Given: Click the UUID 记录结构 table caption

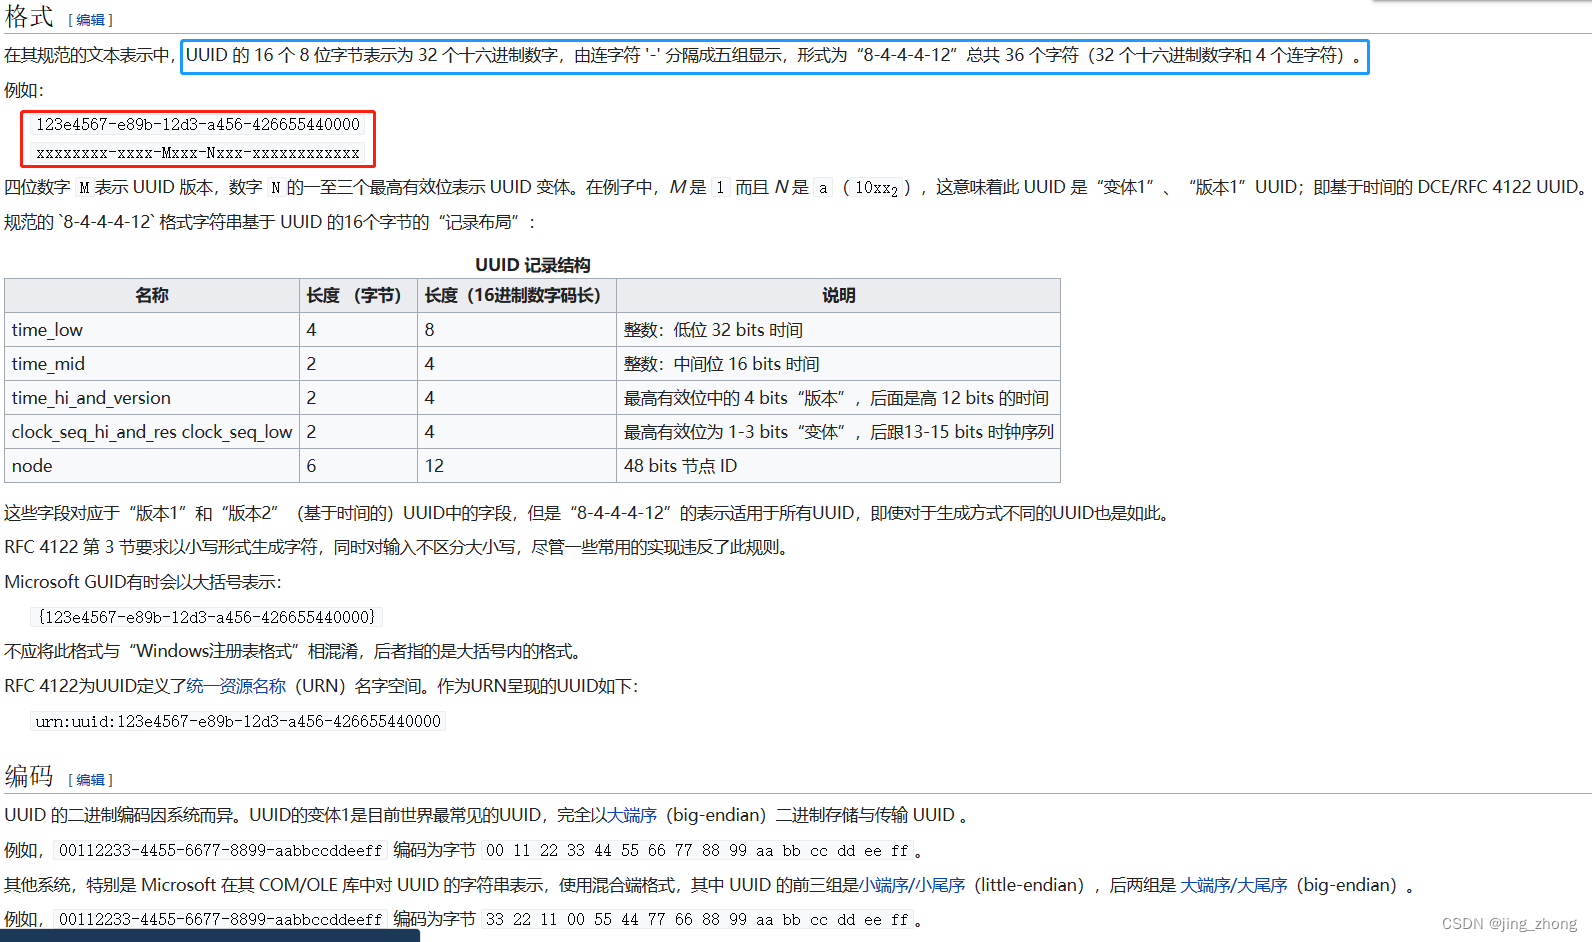Looking at the screenshot, I should pyautogui.click(x=532, y=265).
